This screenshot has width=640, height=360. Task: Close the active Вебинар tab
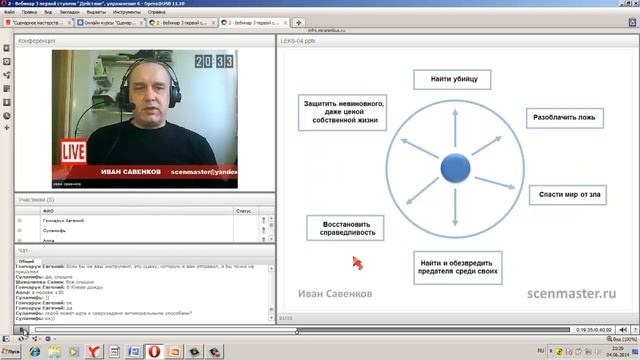point(285,23)
